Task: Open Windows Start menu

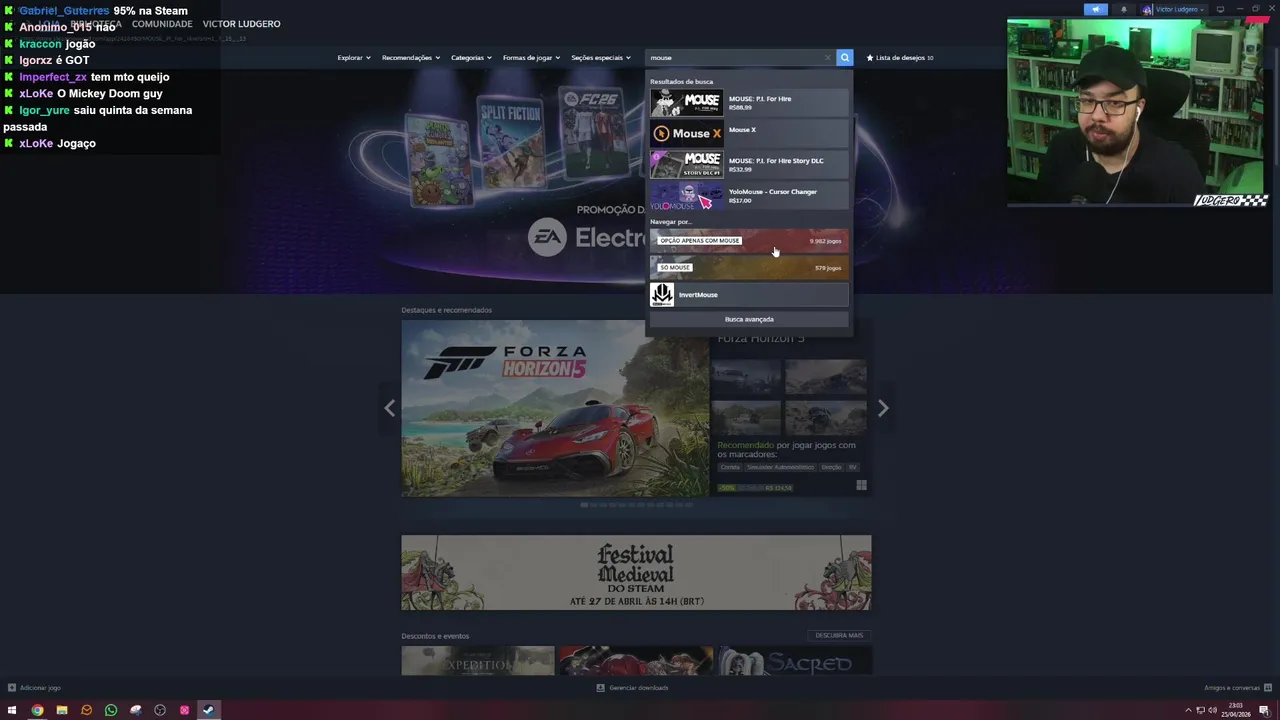Action: 12,711
